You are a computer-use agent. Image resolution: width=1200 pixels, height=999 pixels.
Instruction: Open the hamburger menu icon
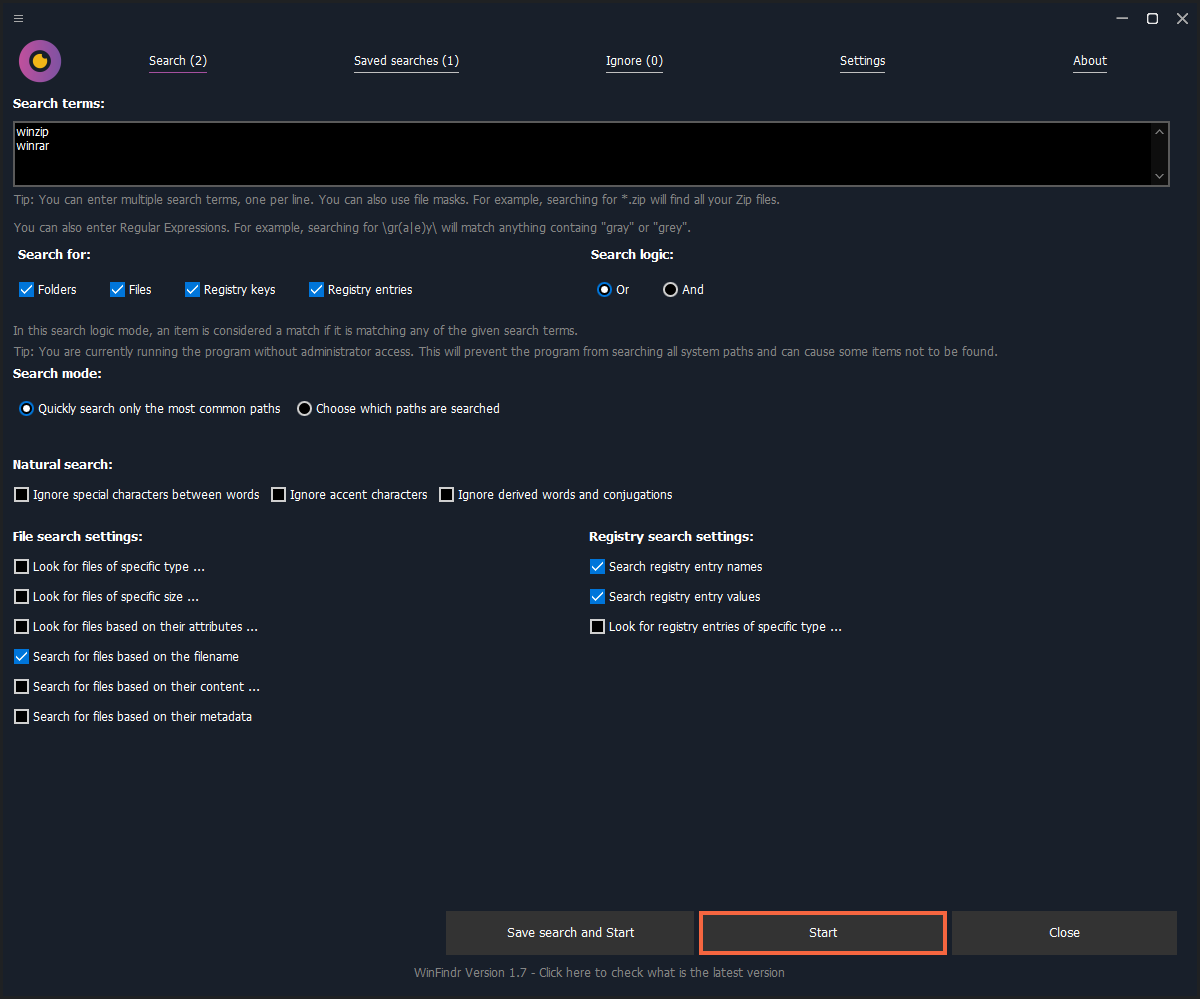pos(19,18)
